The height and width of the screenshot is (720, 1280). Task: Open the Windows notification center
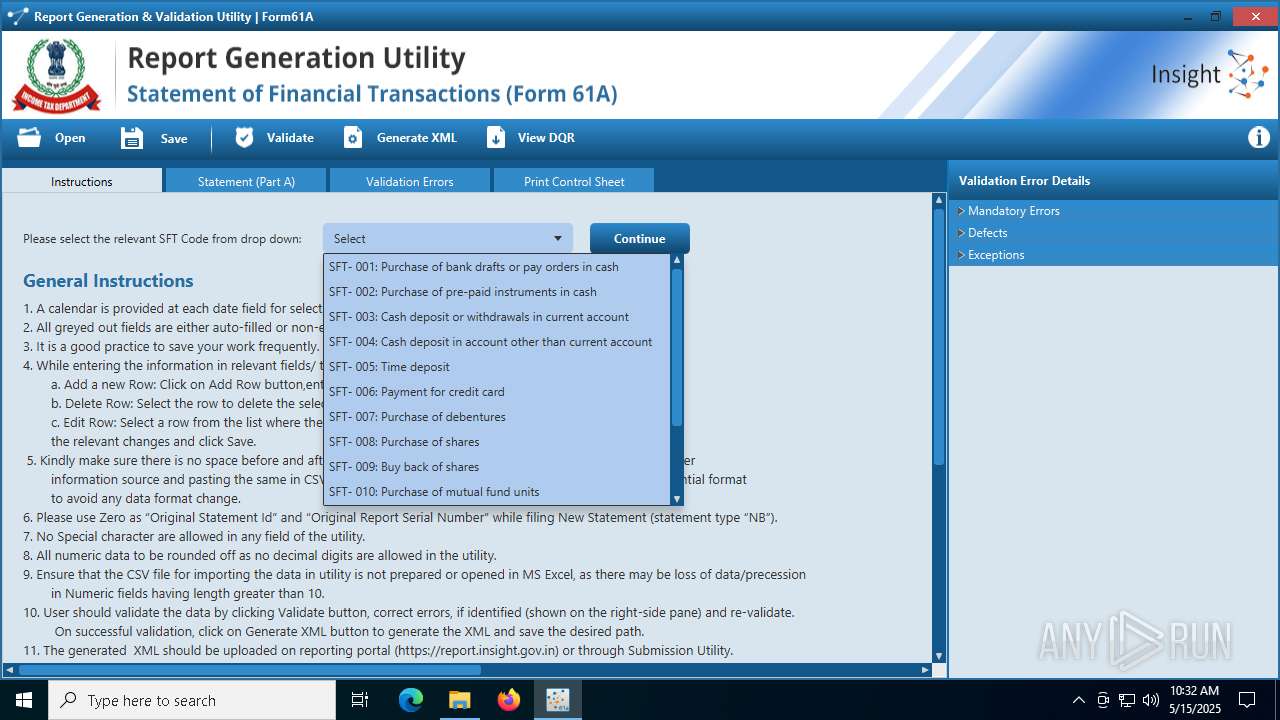(x=1247, y=700)
